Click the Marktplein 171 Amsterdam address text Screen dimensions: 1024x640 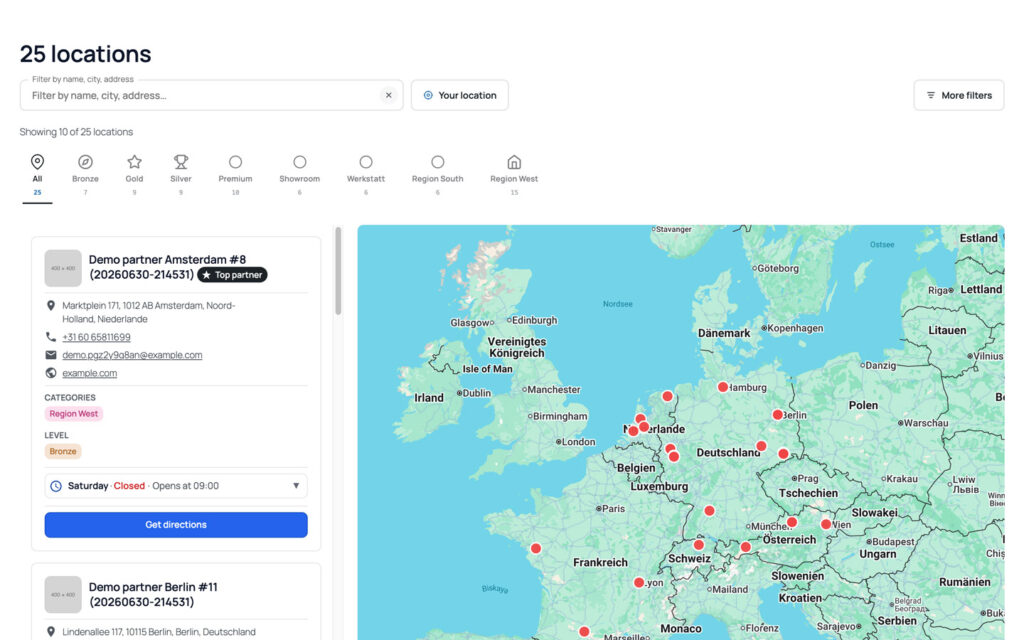(x=149, y=312)
